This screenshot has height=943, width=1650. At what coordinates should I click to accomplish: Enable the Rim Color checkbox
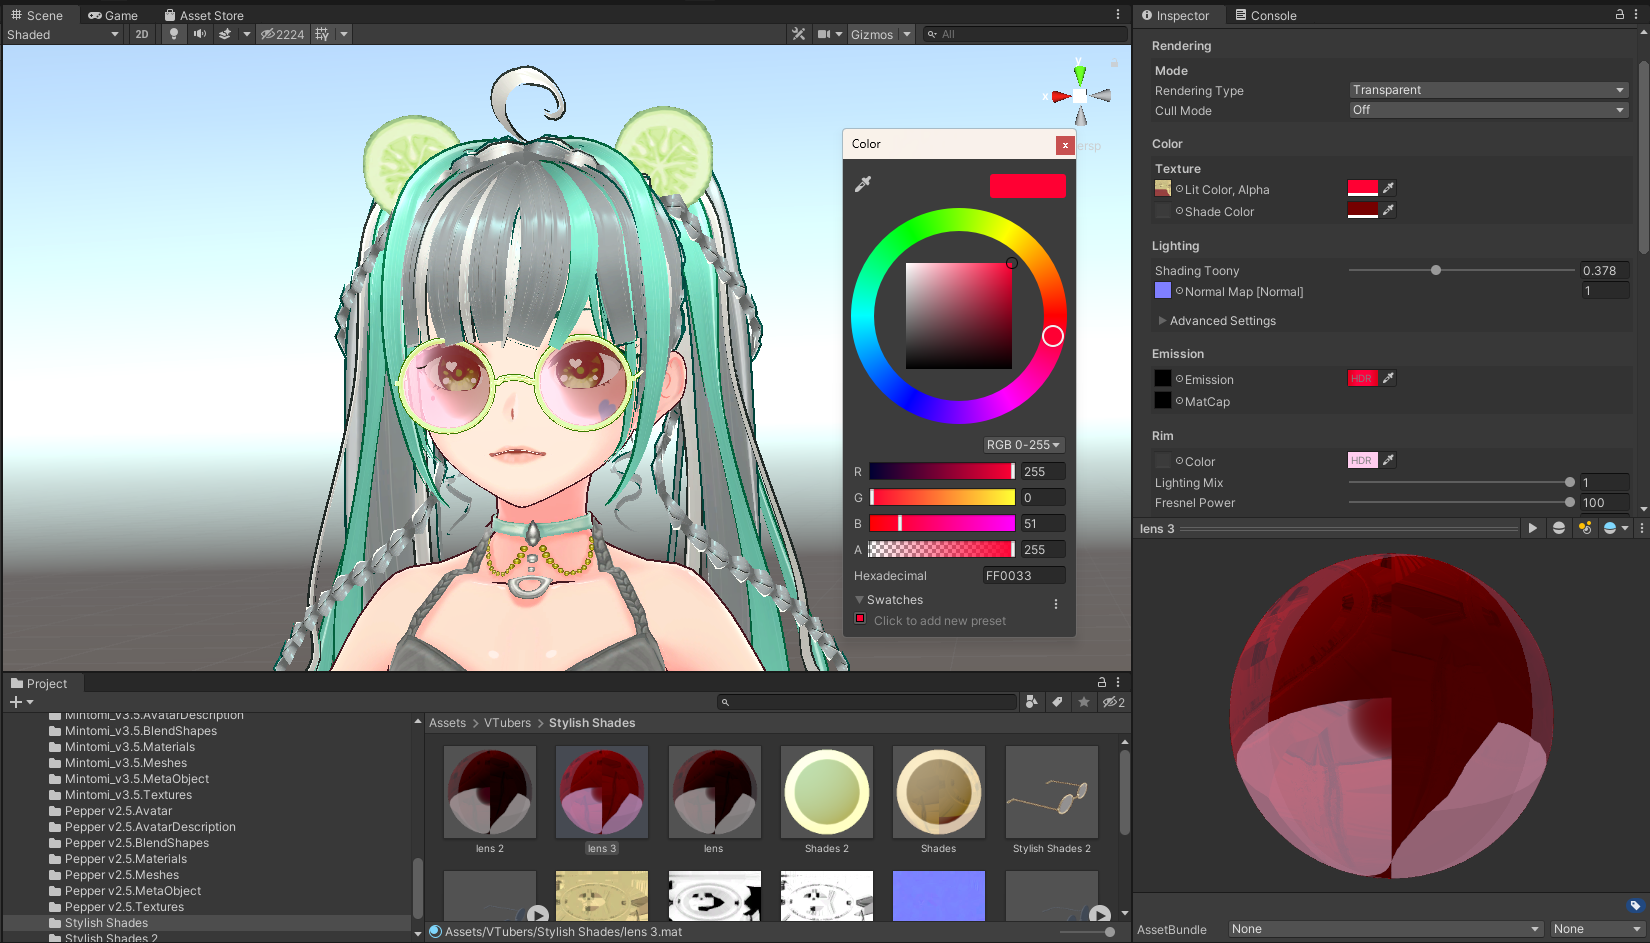click(1163, 460)
